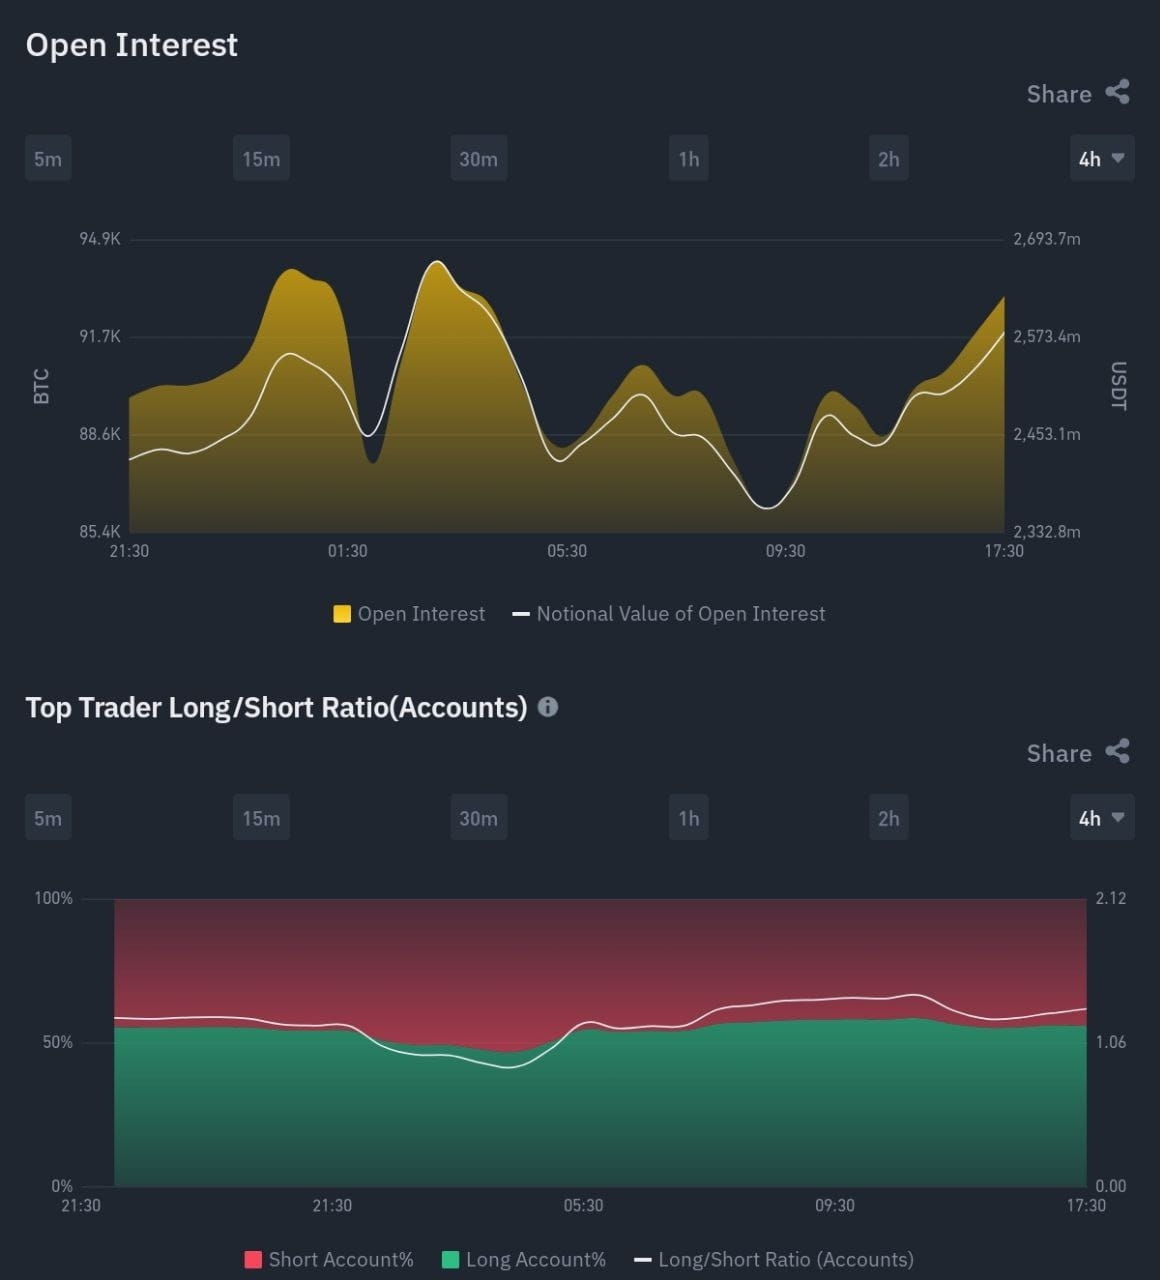Open the 4h interval dropdown on Open Interest chart

1101,158
